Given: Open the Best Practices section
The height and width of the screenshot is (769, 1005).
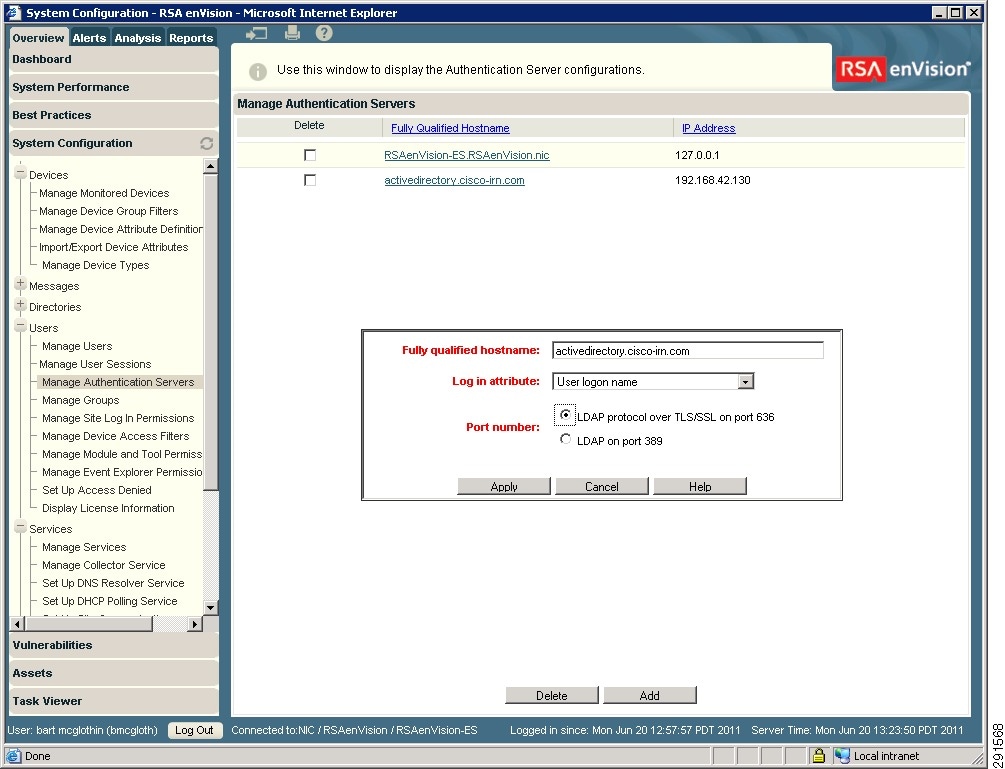Looking at the screenshot, I should (x=114, y=115).
